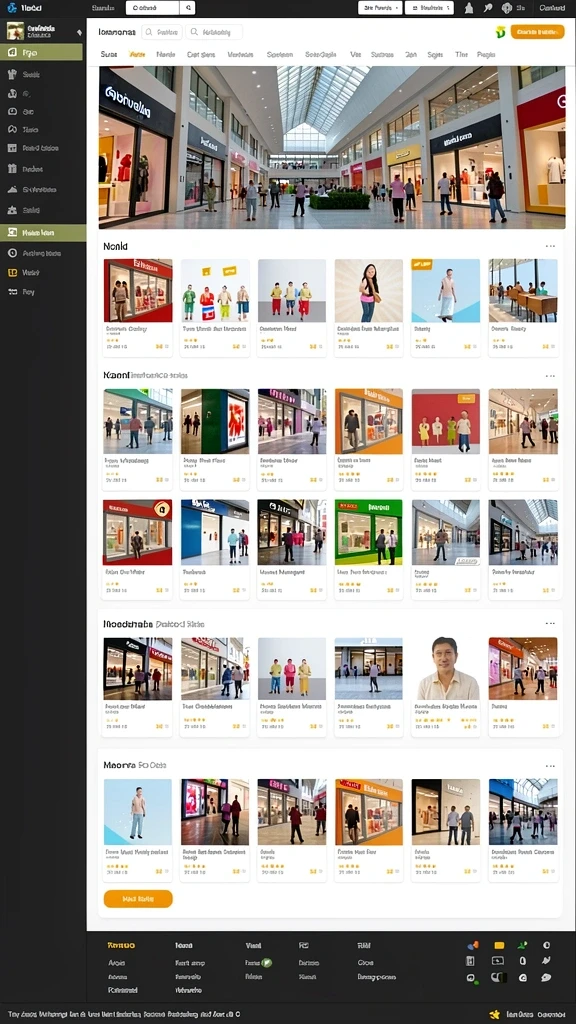Open the gift box sidebar item
The width and height of the screenshot is (576, 1024).
(x=12, y=169)
